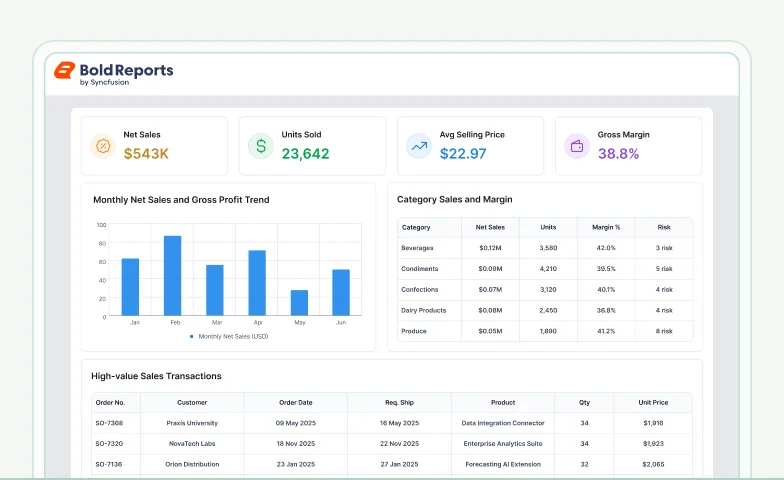Viewport: 784px width, 480px height.
Task: Select the 38.8% Gross Margin value
Action: click(x=618, y=154)
